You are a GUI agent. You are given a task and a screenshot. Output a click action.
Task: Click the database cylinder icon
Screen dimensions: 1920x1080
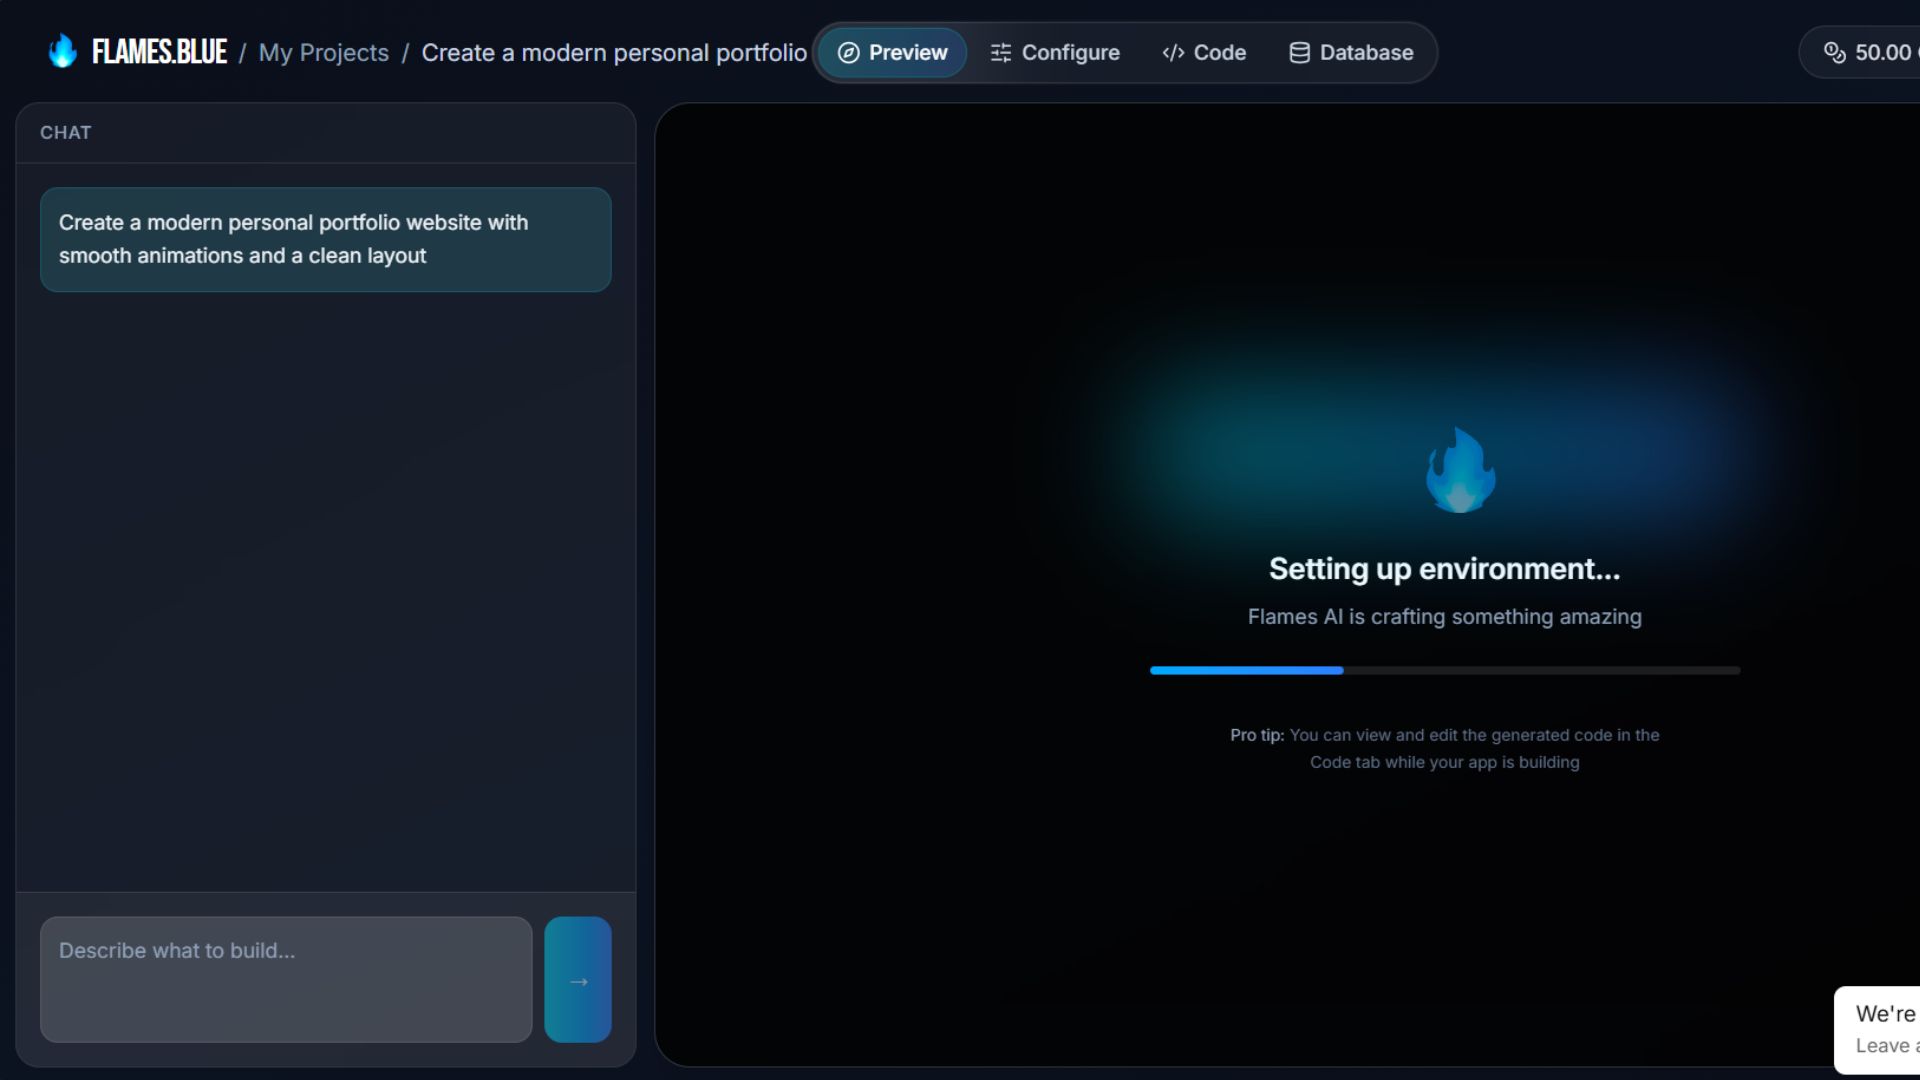(x=1299, y=53)
